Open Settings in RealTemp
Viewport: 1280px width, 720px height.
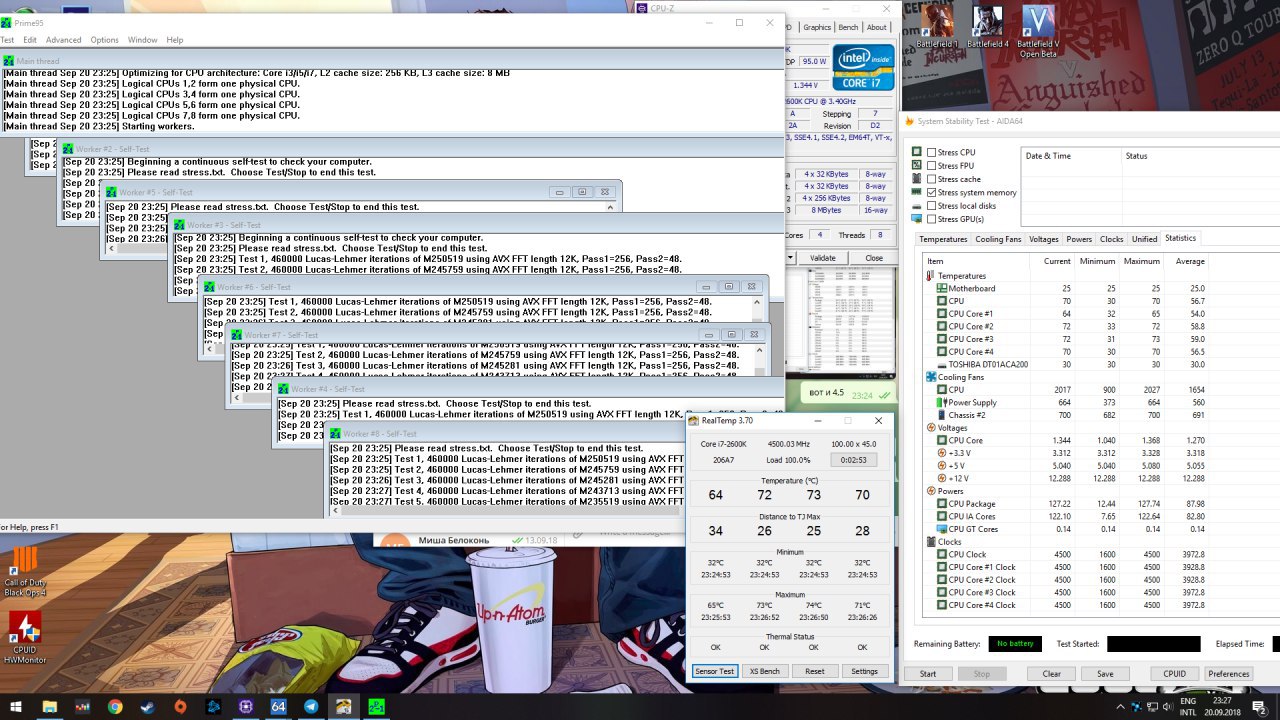(x=864, y=671)
